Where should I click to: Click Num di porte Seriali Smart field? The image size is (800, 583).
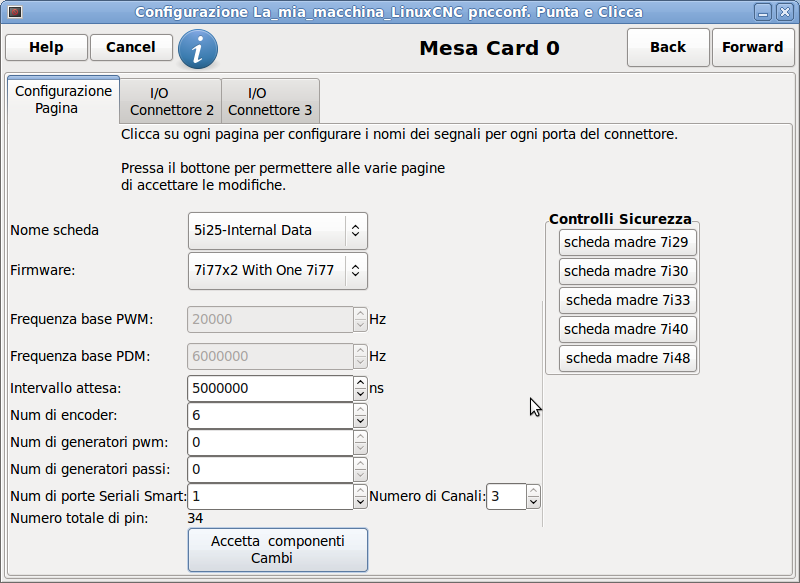270,497
